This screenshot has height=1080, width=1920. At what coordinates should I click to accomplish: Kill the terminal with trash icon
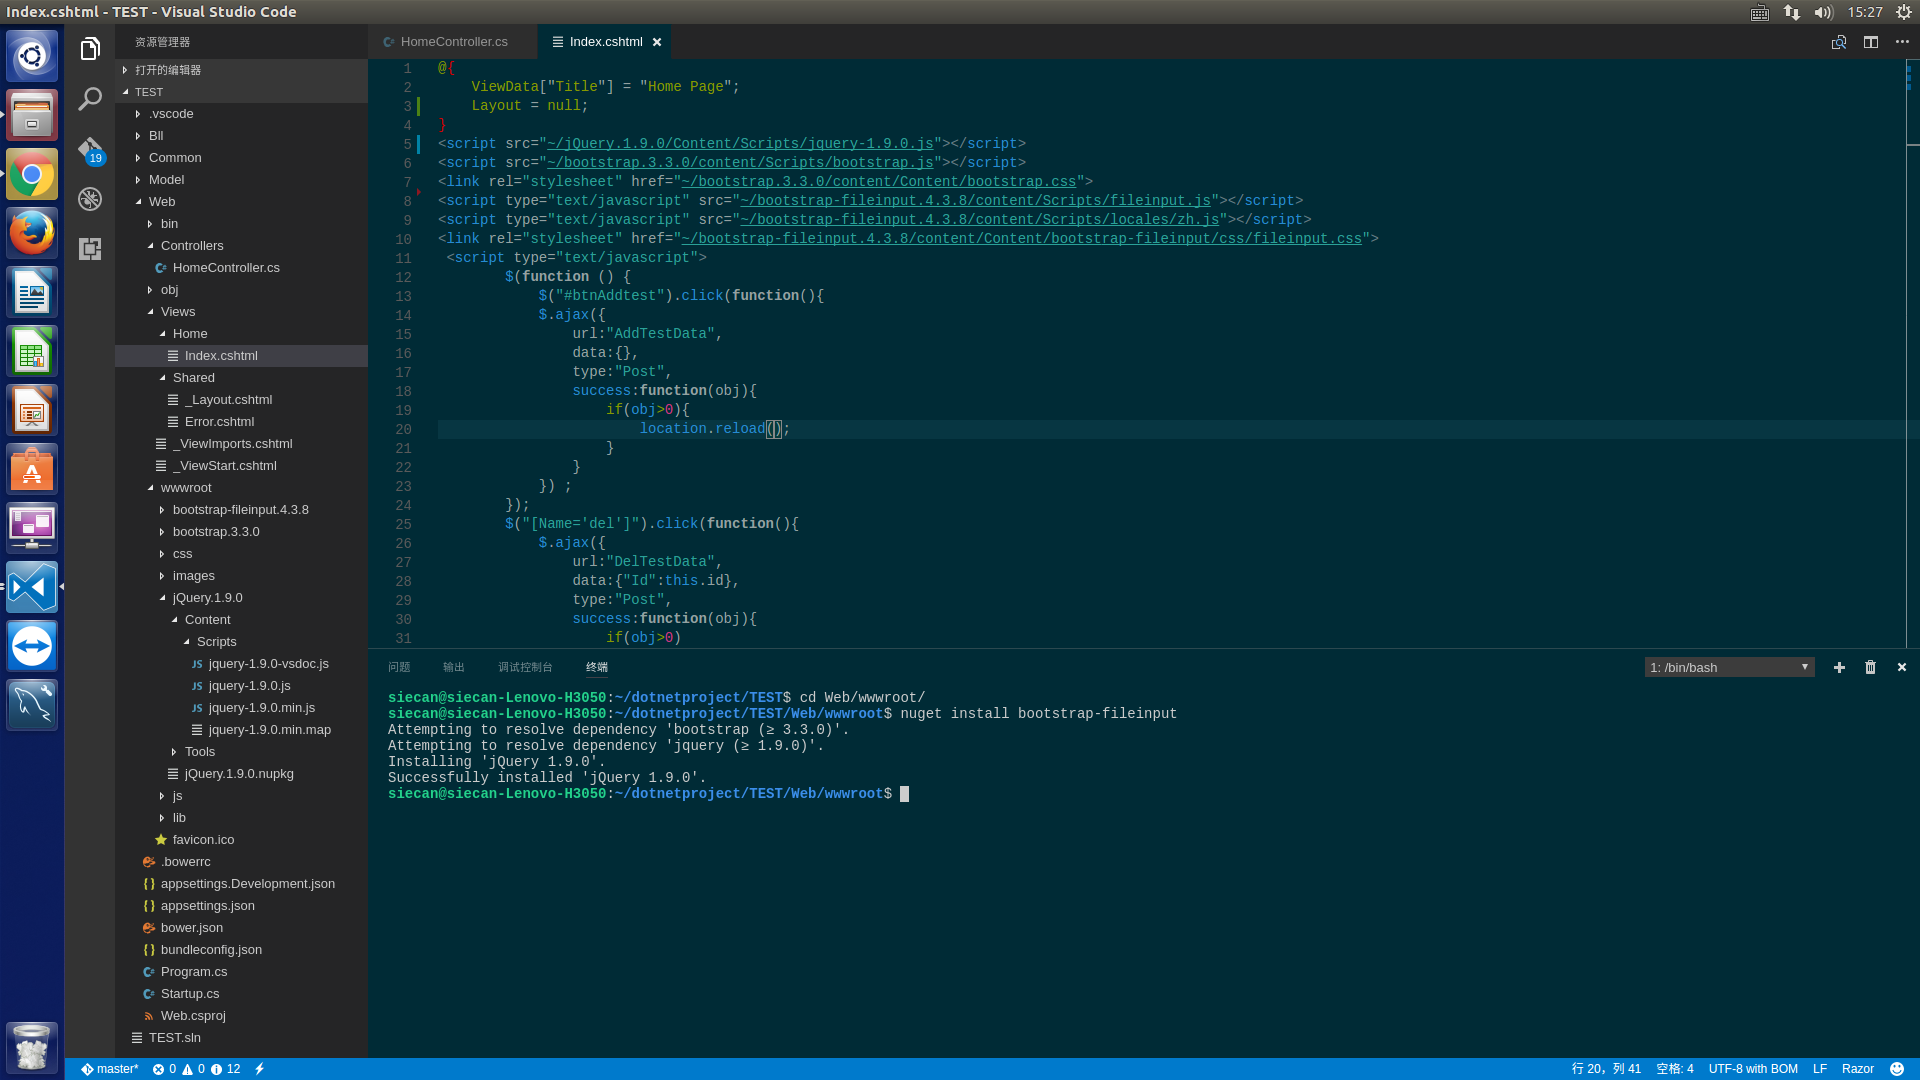(x=1870, y=667)
